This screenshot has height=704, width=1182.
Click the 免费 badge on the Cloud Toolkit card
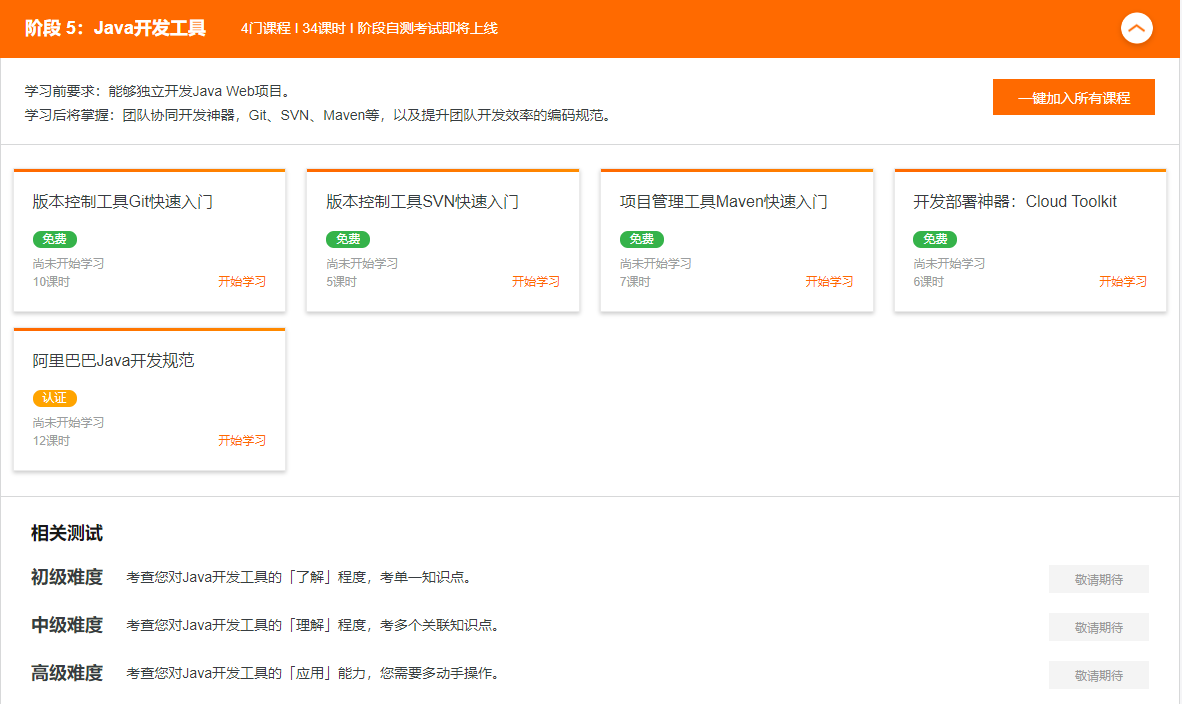pyautogui.click(x=935, y=239)
